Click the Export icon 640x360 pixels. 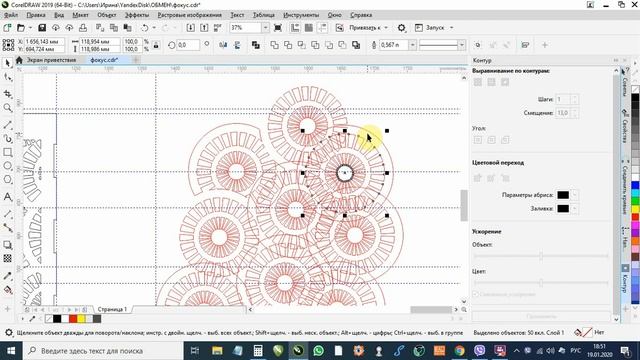[x=204, y=28]
